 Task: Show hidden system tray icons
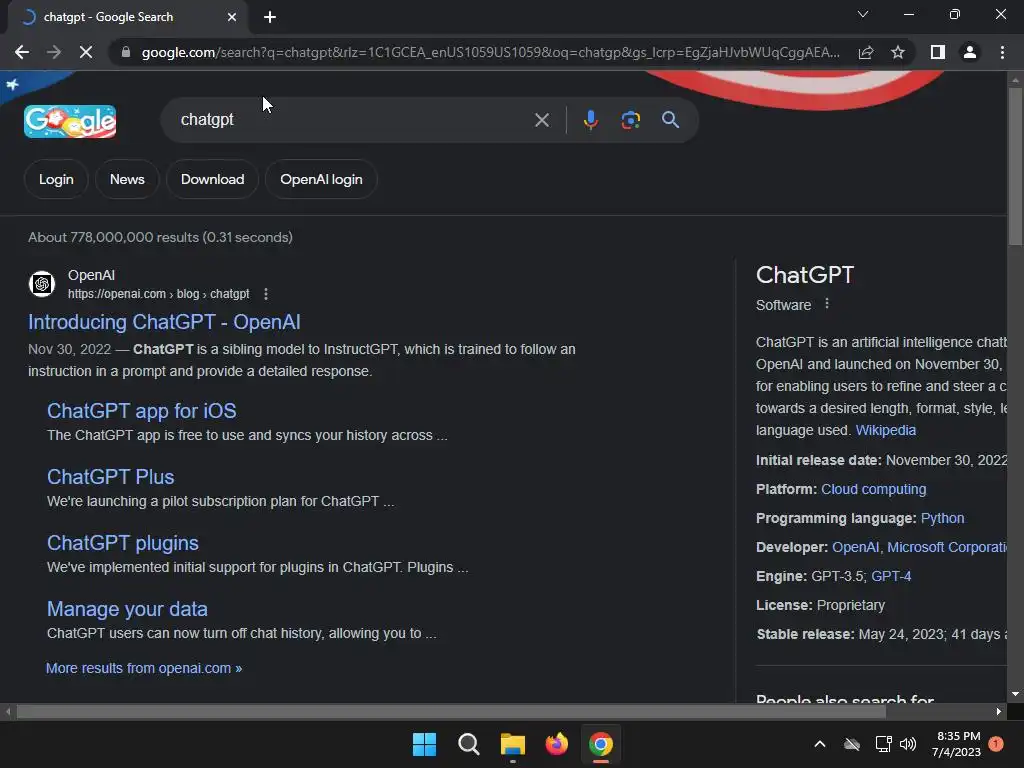820,744
